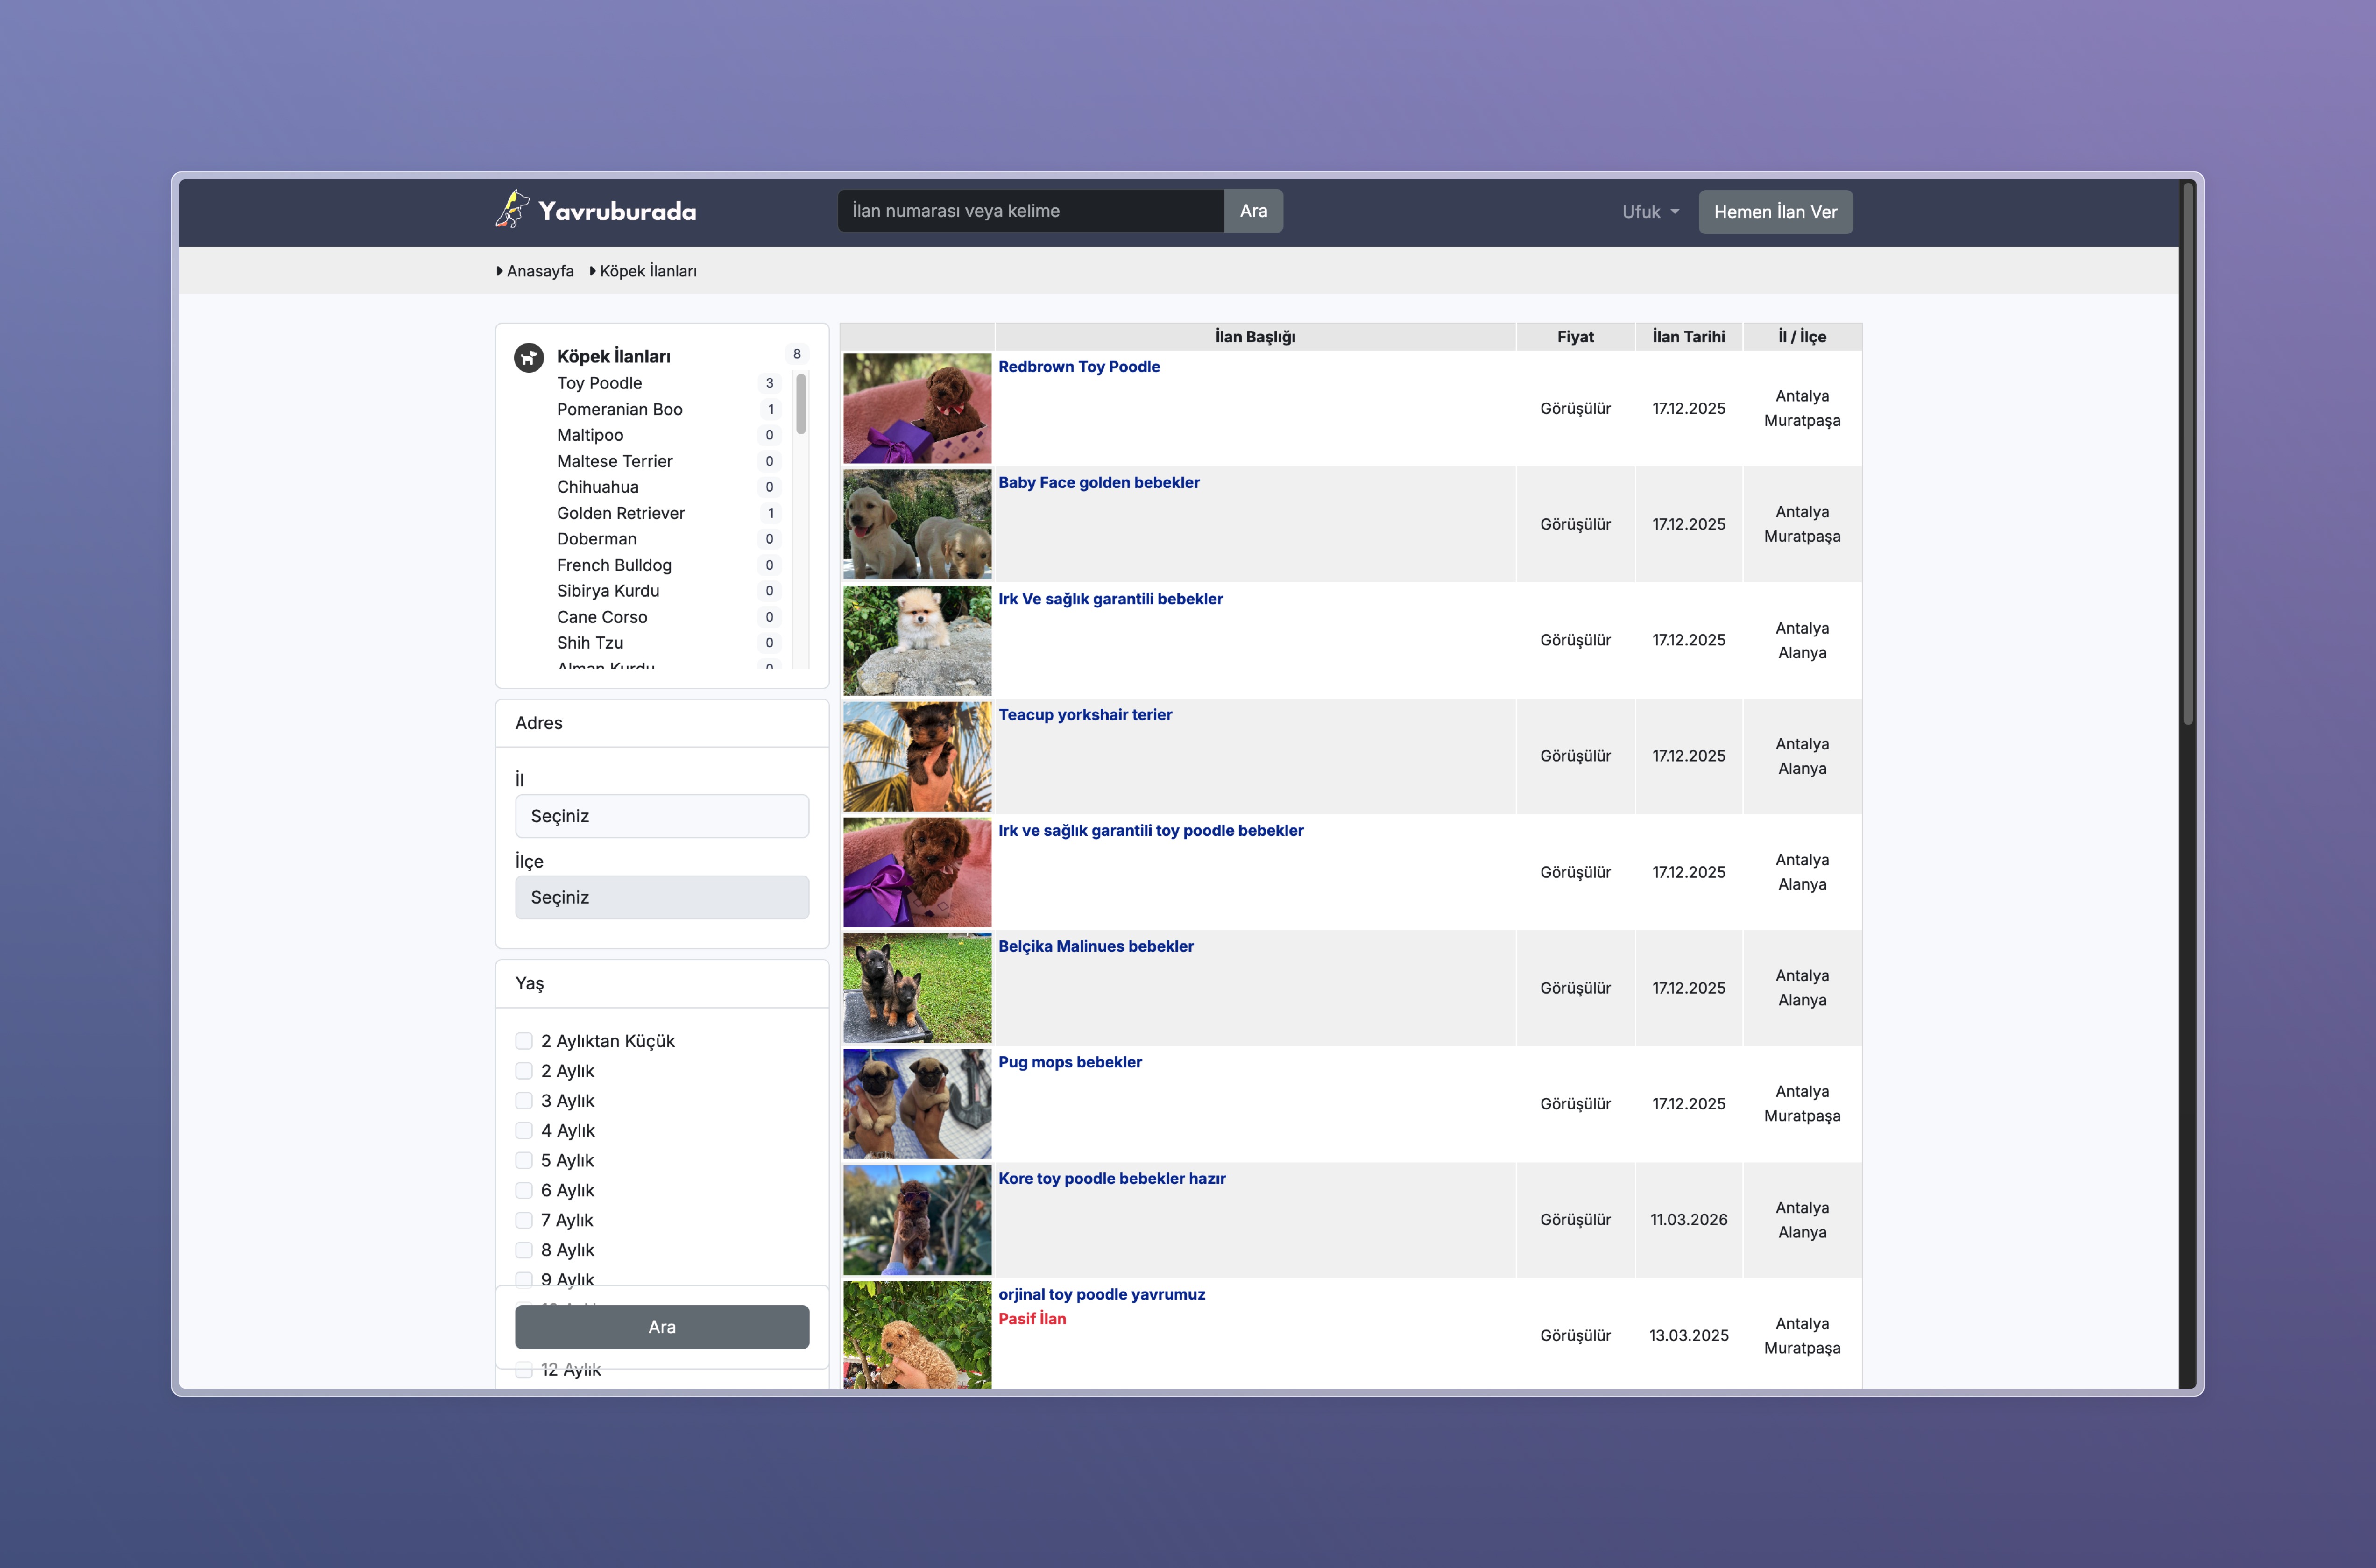Image resolution: width=2376 pixels, height=1568 pixels.
Task: Enable the 4 Aylık age filter
Action: (524, 1130)
